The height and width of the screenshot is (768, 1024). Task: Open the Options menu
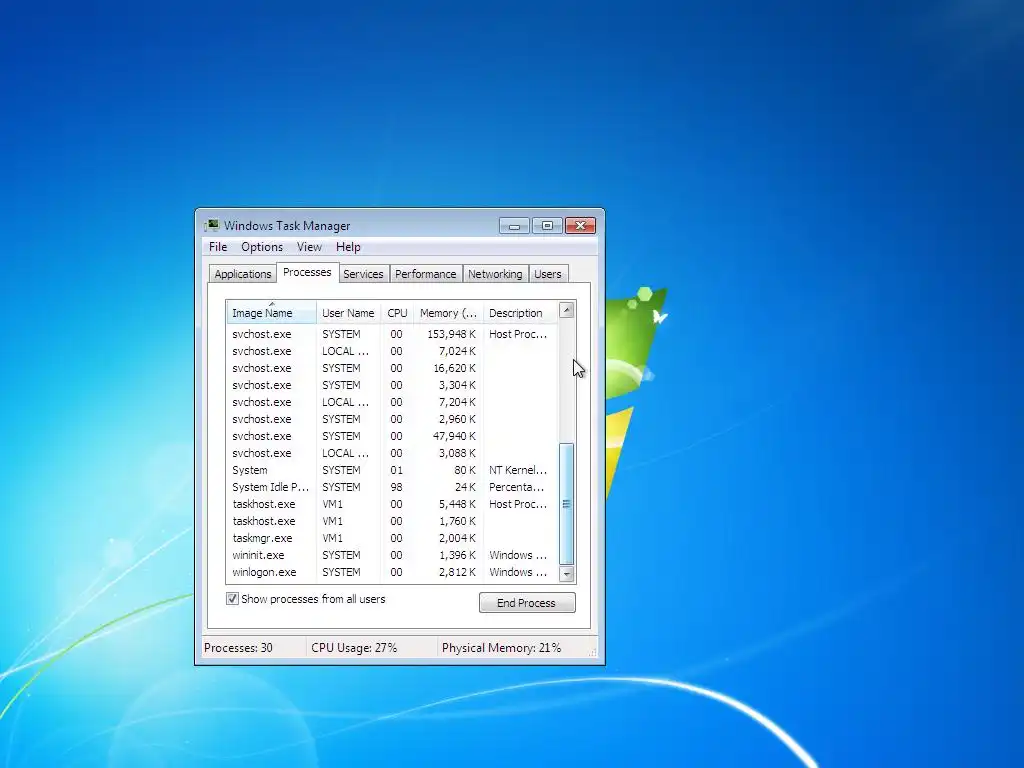click(x=262, y=247)
